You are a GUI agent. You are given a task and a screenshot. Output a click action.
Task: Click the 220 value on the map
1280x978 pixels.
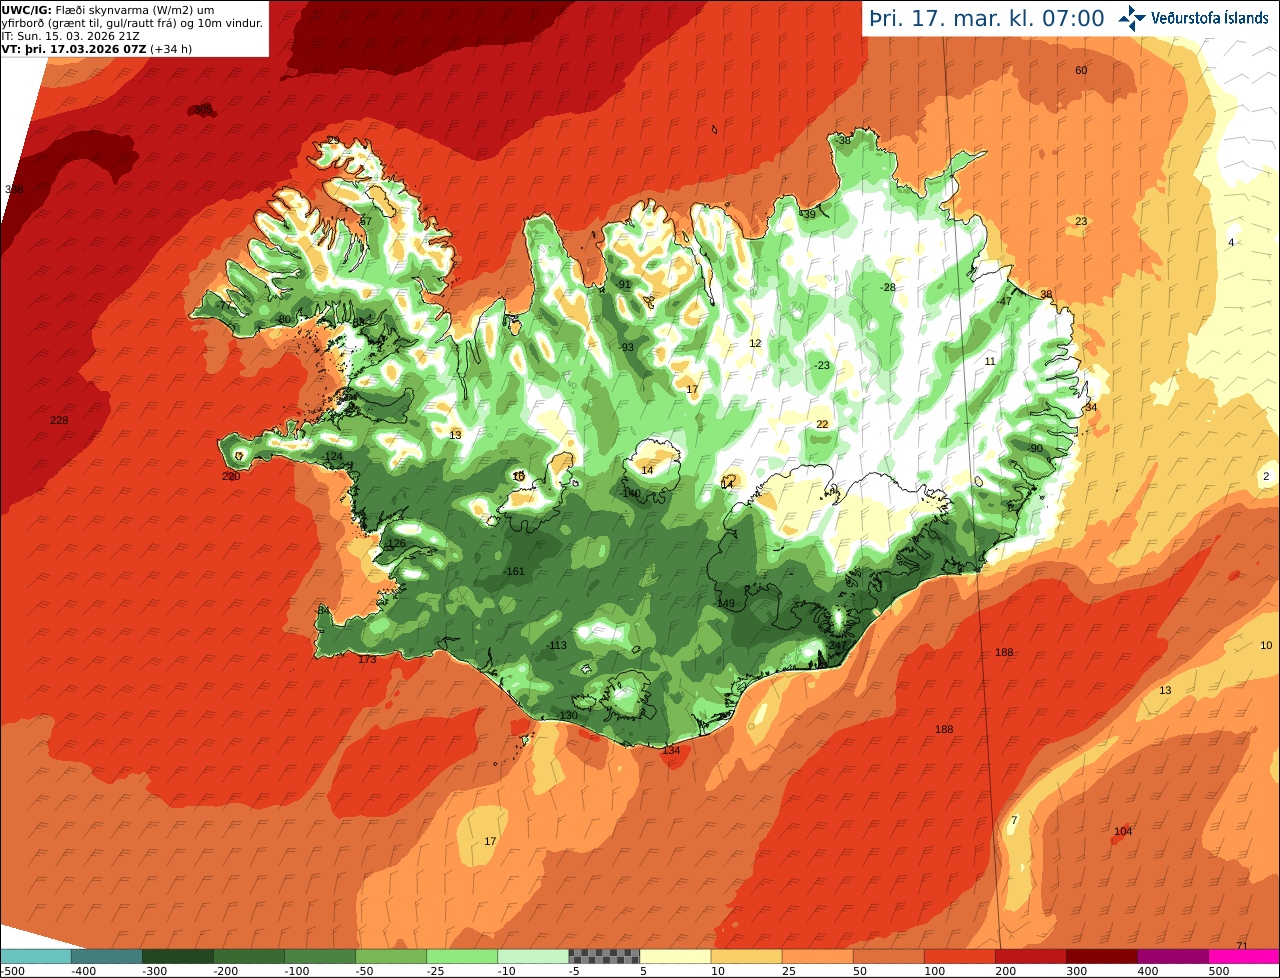pos(231,476)
